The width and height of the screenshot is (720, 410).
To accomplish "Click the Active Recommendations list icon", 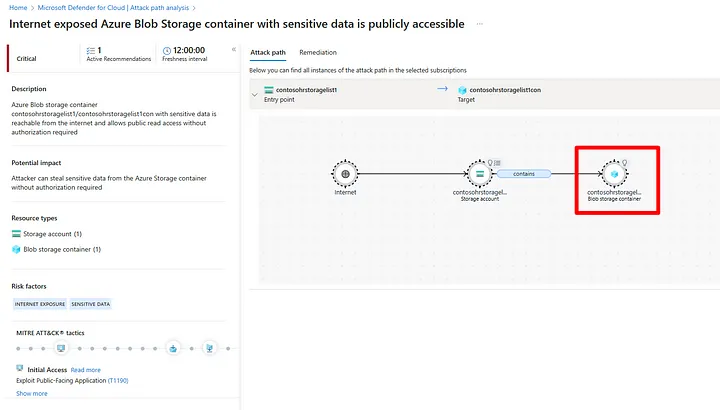I will (x=91, y=51).
